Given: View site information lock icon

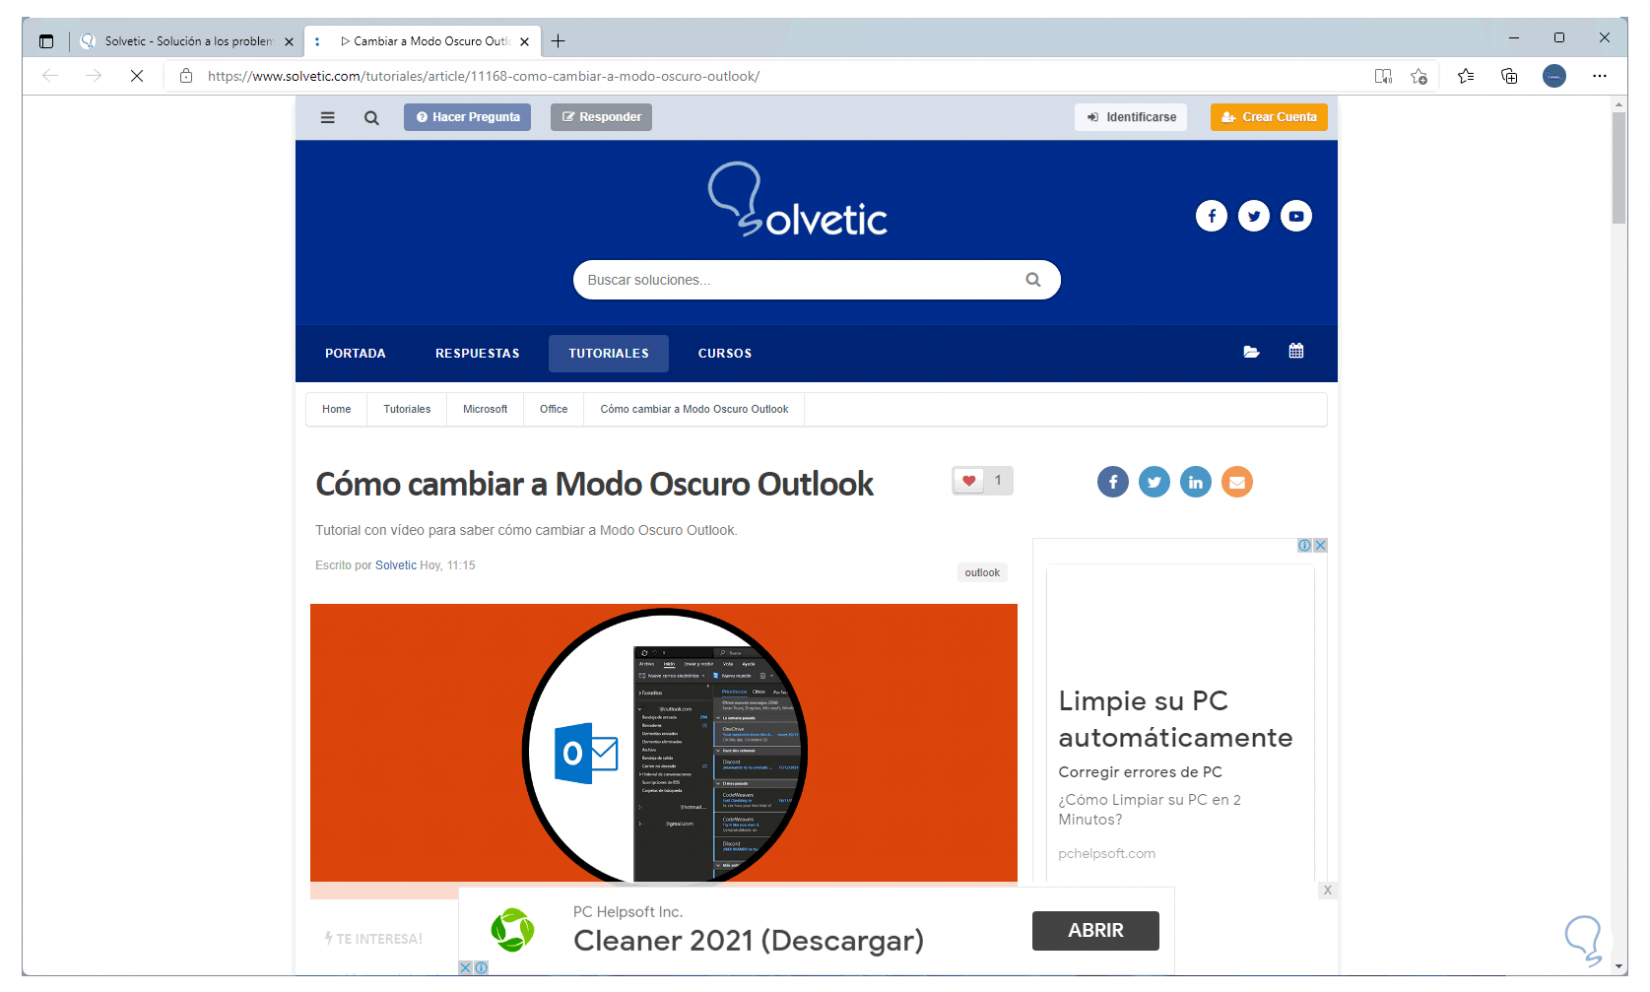Looking at the screenshot, I should click(186, 76).
